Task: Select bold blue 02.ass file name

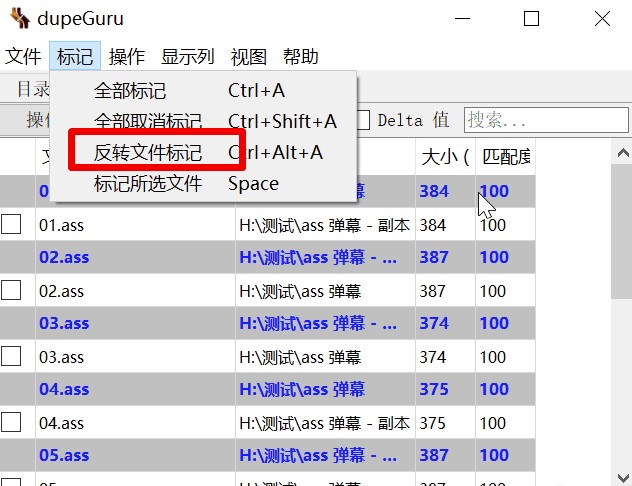Action: point(64,258)
